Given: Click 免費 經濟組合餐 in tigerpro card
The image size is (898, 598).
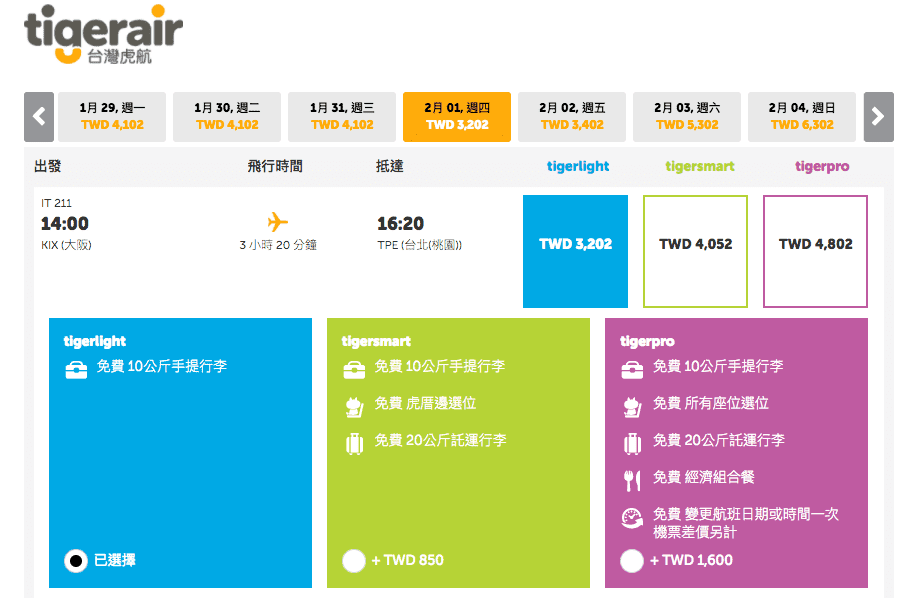Looking at the screenshot, I should 704,477.
